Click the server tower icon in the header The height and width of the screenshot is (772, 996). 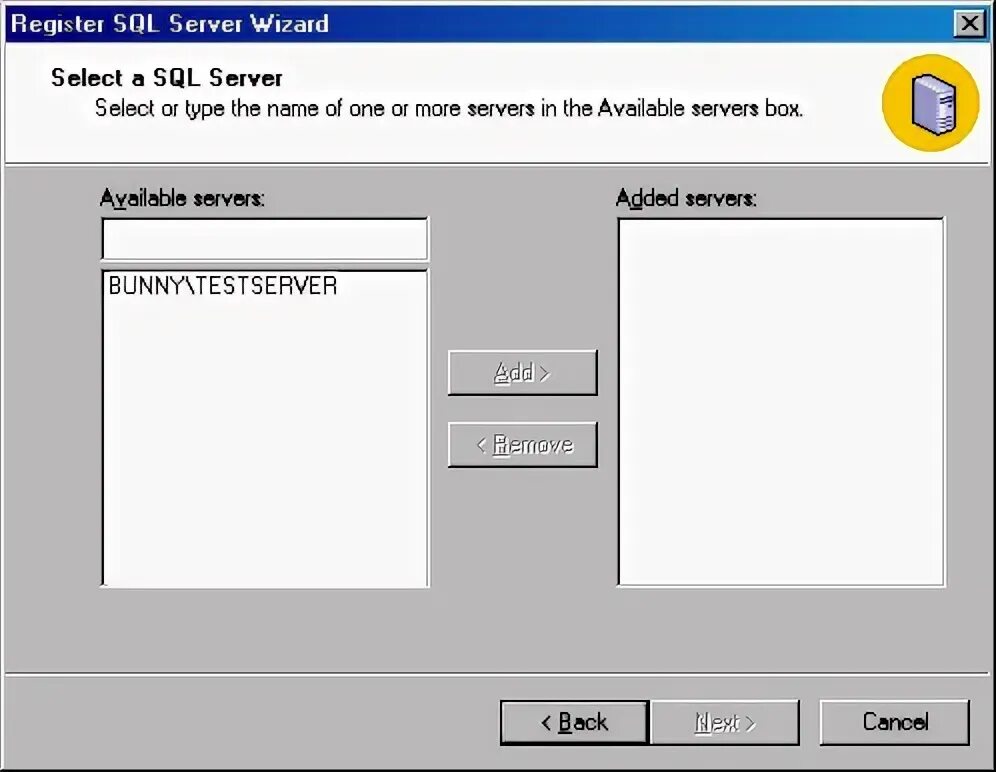coord(931,103)
